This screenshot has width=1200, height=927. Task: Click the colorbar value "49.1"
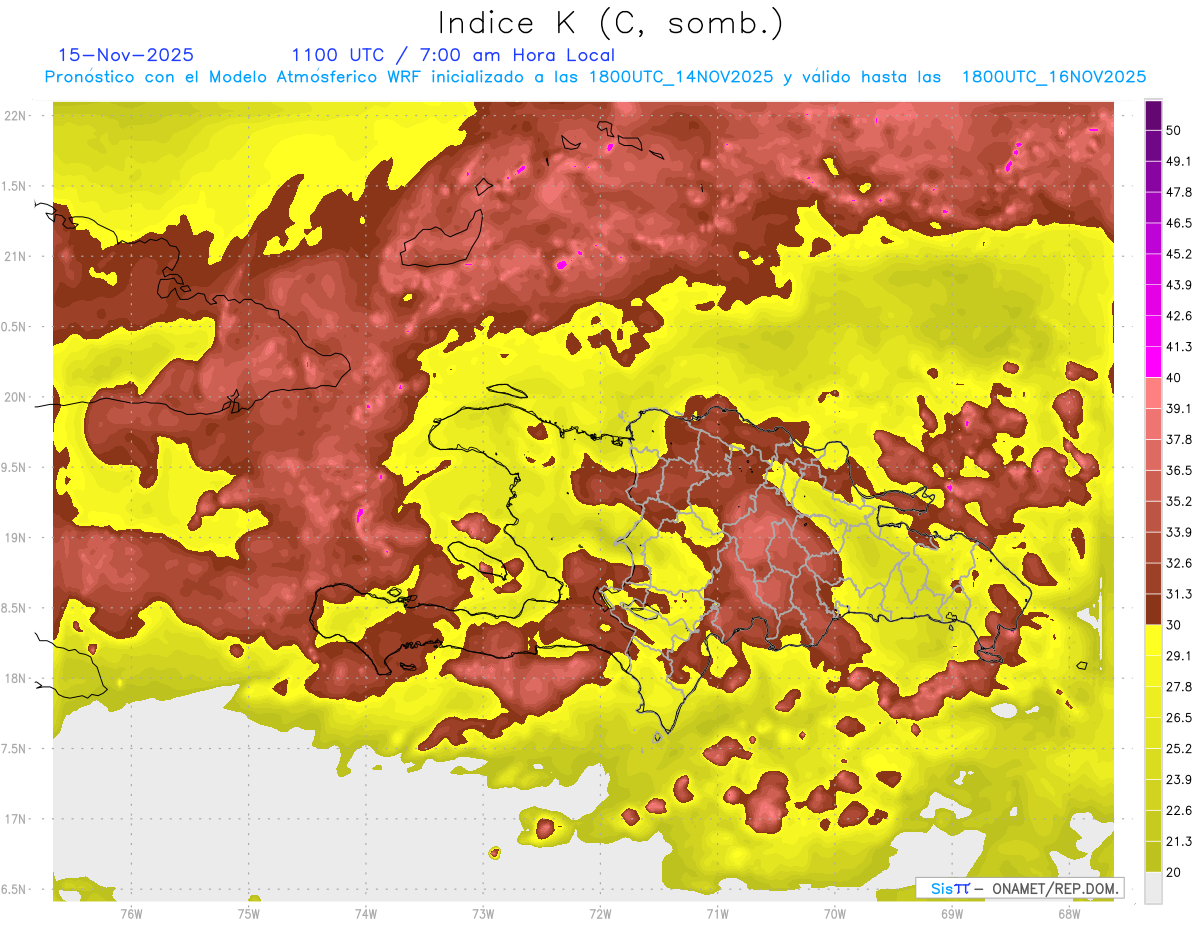tap(1178, 161)
